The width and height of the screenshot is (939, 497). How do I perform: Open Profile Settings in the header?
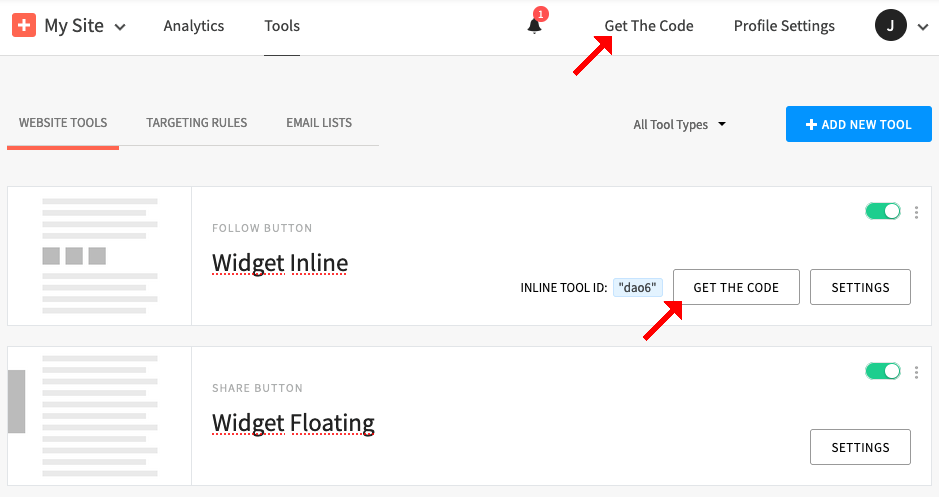tap(784, 26)
